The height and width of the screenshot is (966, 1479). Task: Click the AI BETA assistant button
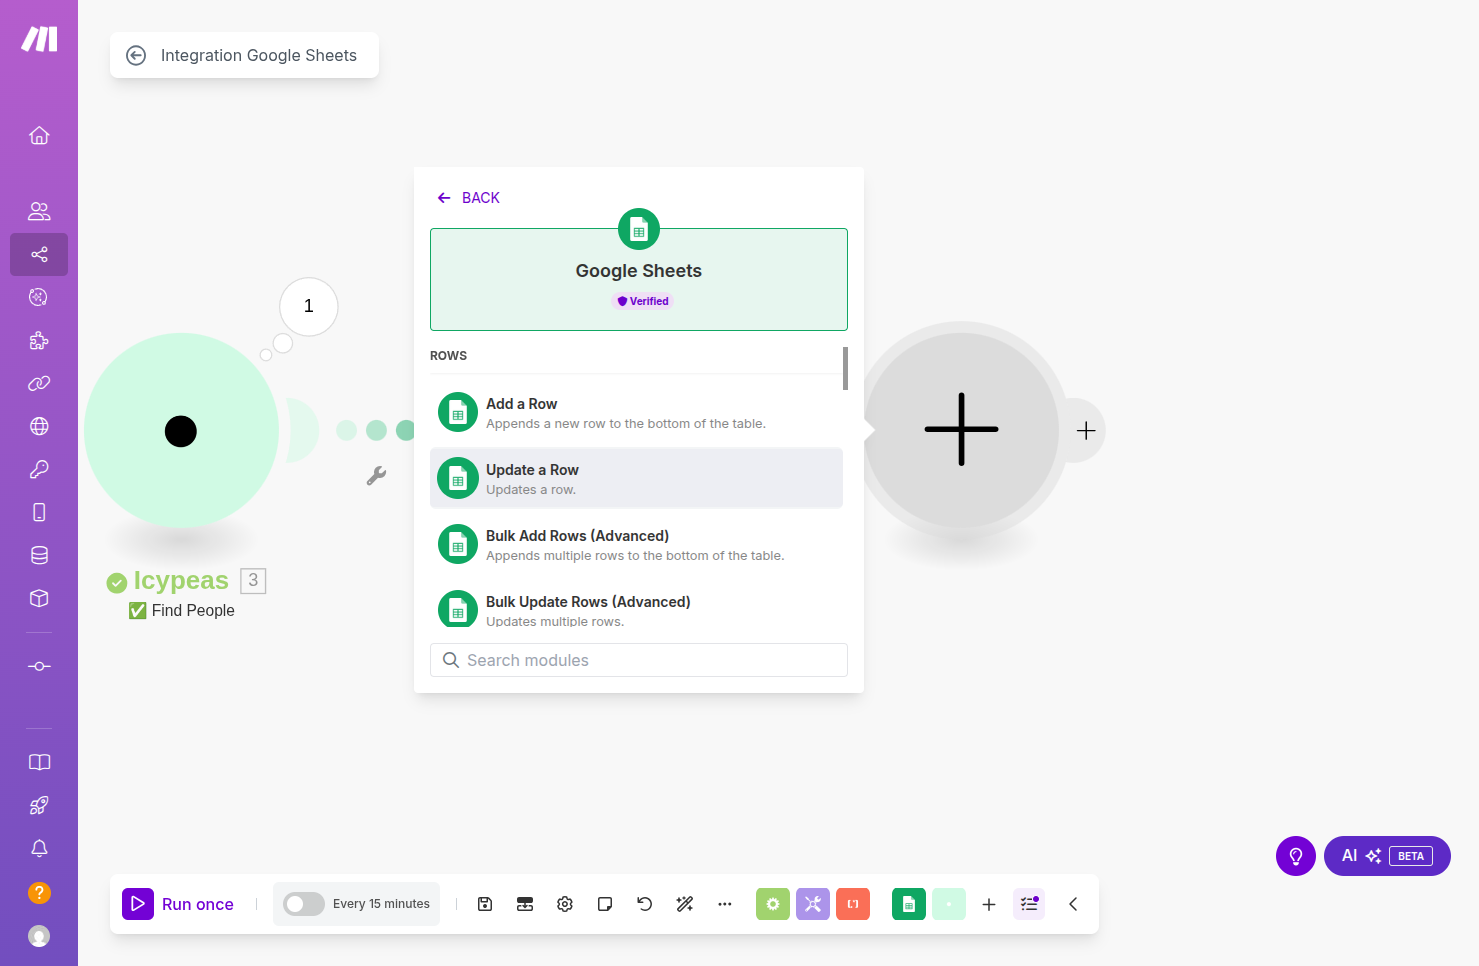(x=1387, y=856)
